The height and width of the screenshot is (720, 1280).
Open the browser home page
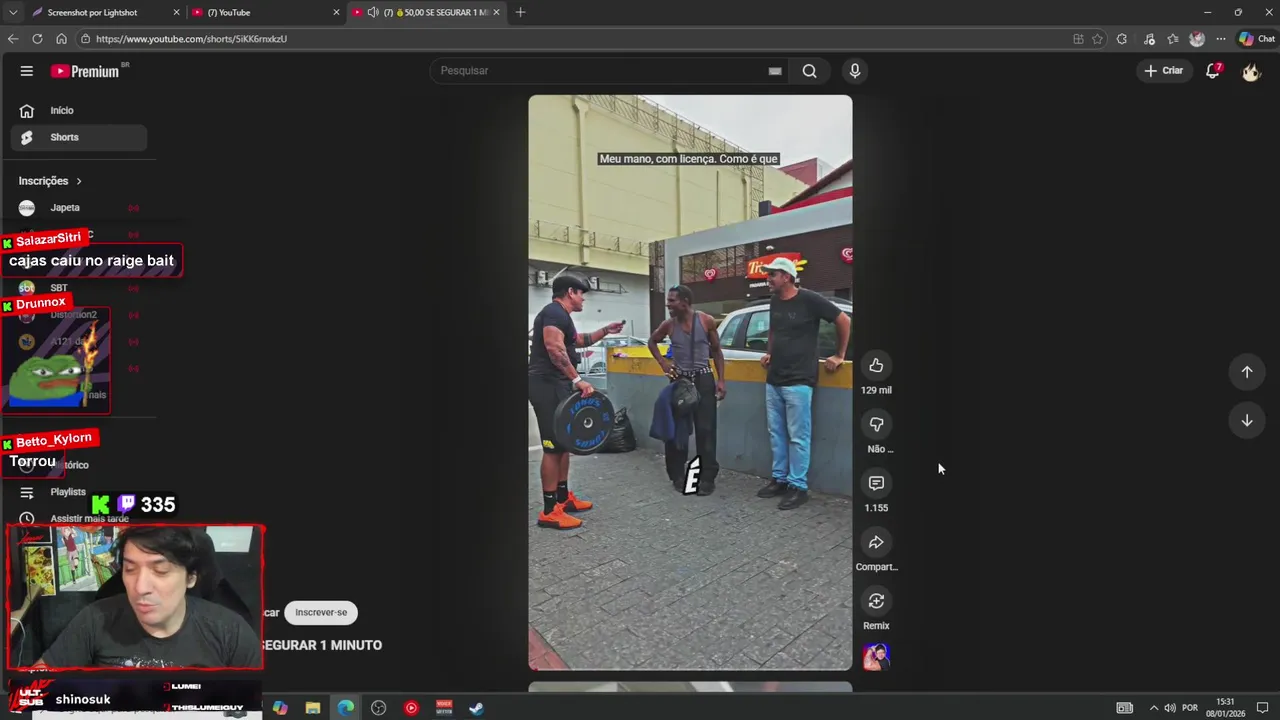click(61, 39)
